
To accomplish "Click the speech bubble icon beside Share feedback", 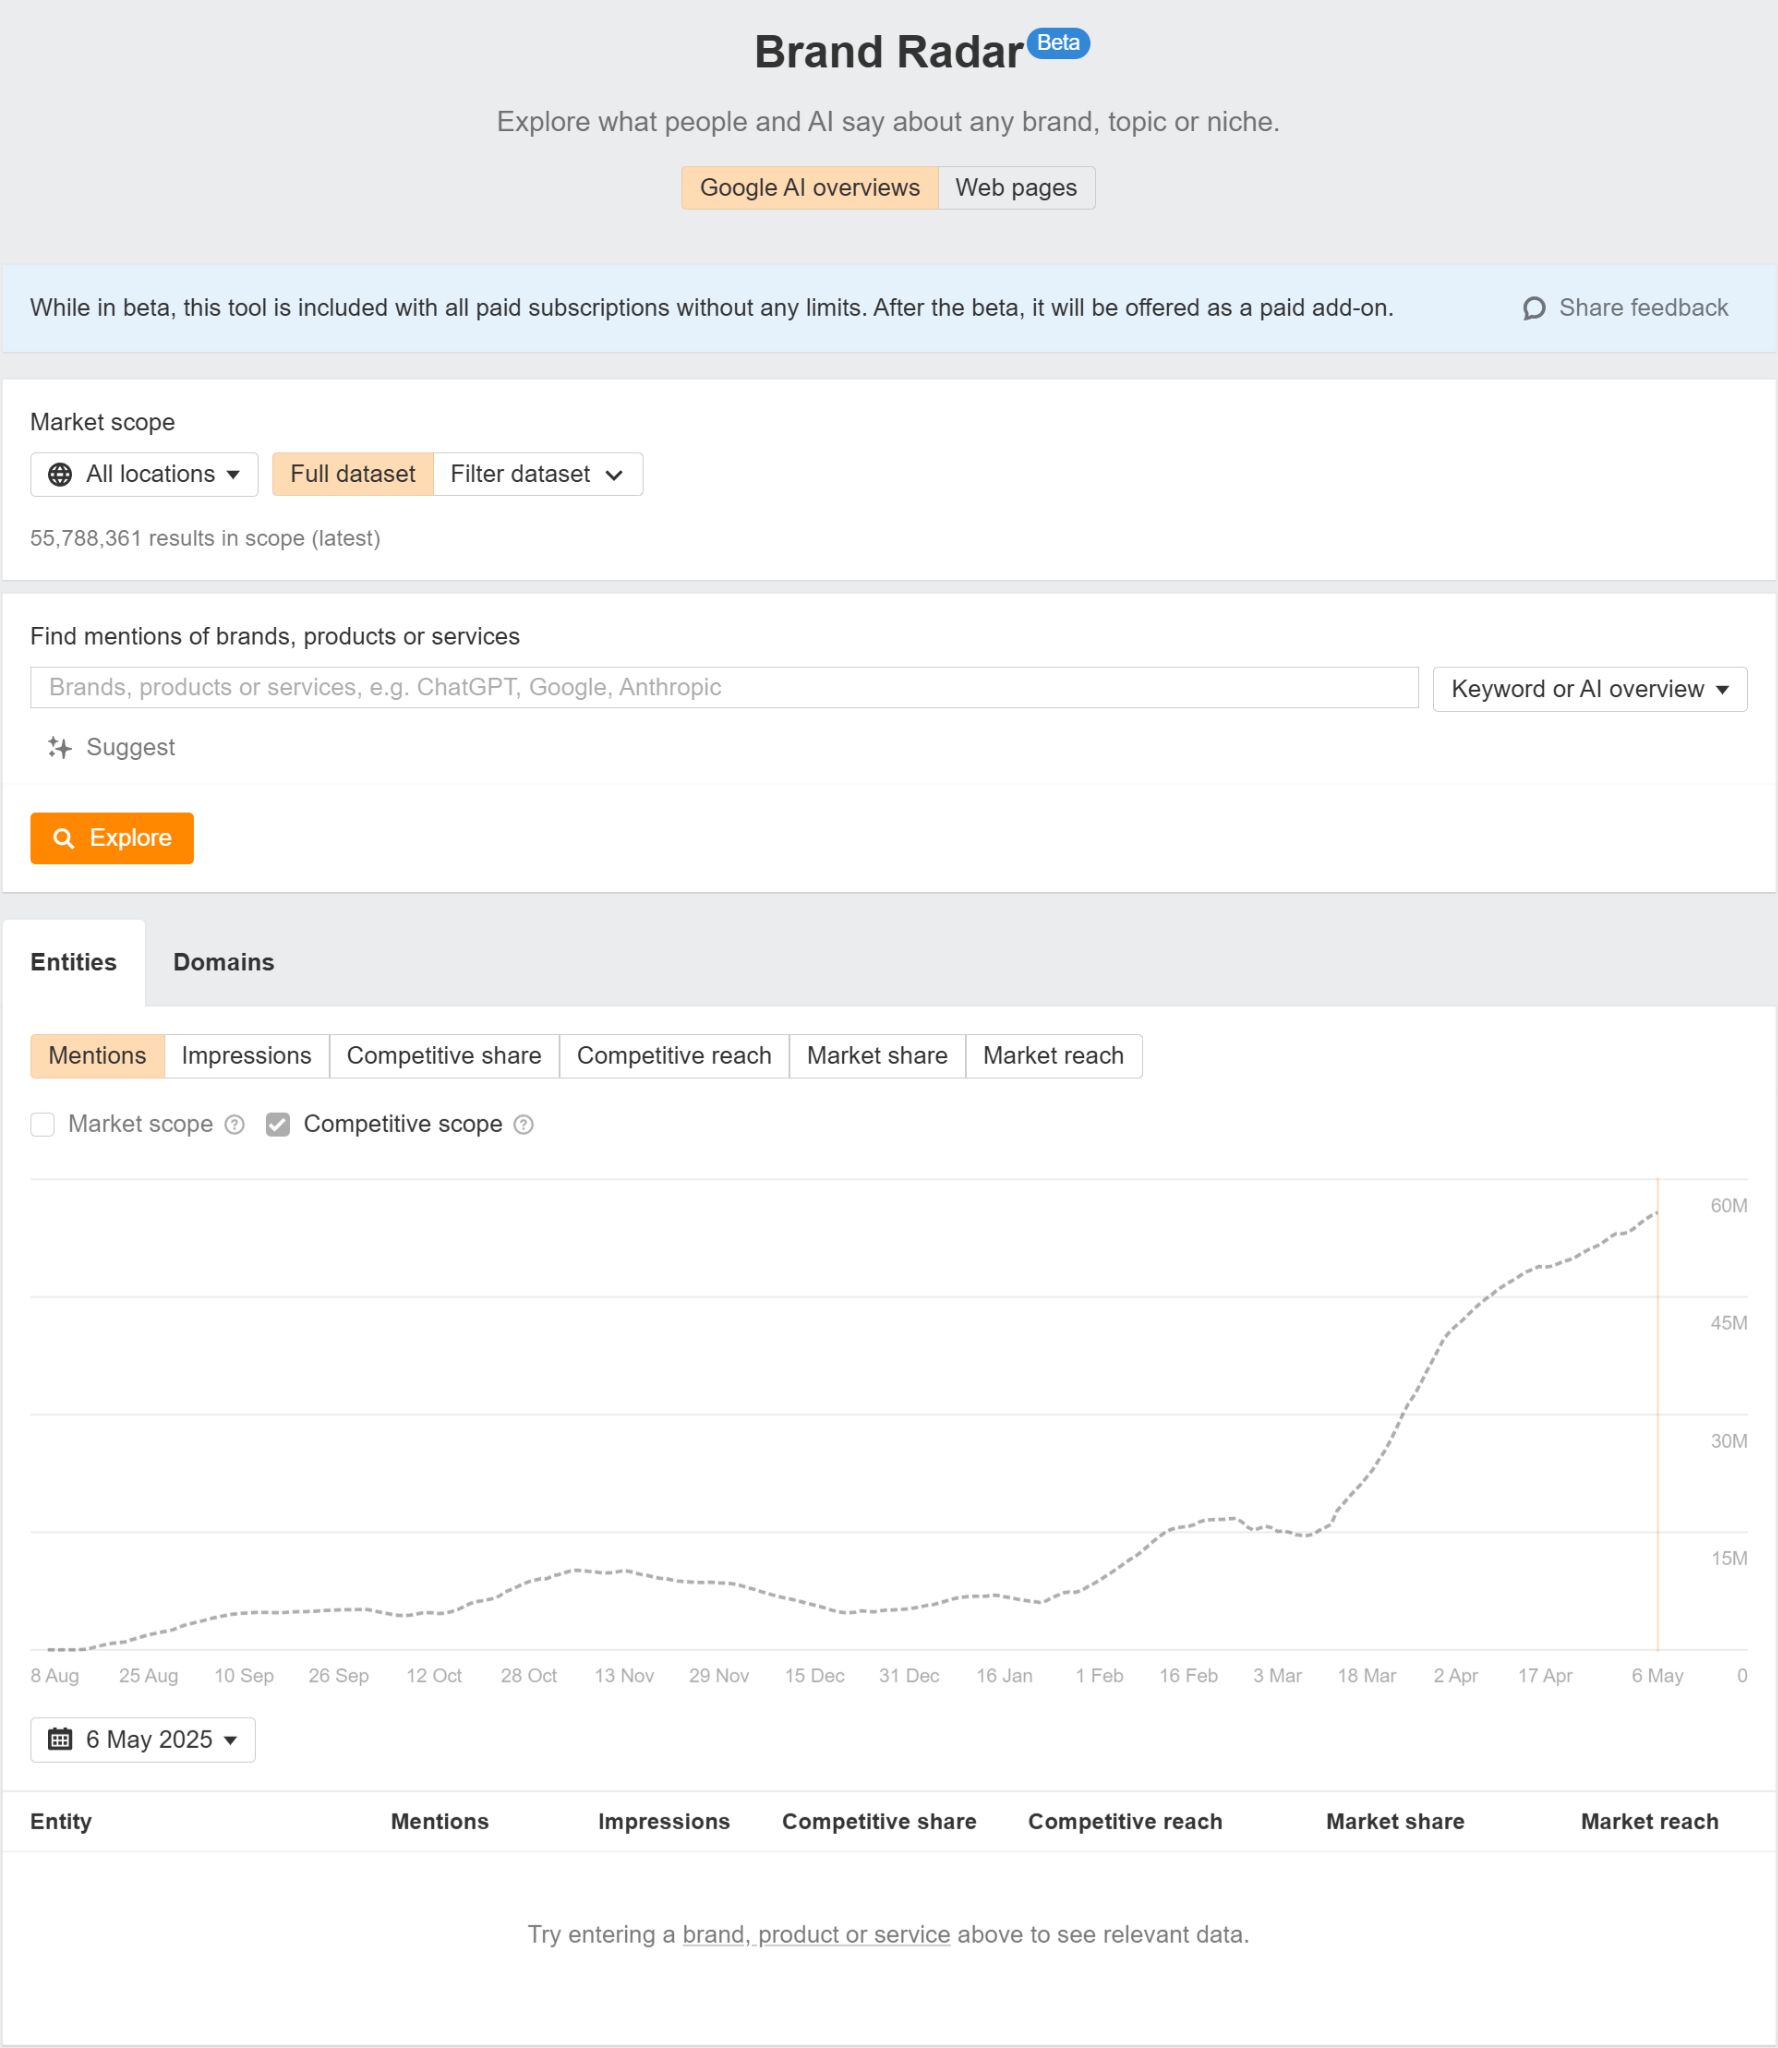I will pyautogui.click(x=1535, y=308).
